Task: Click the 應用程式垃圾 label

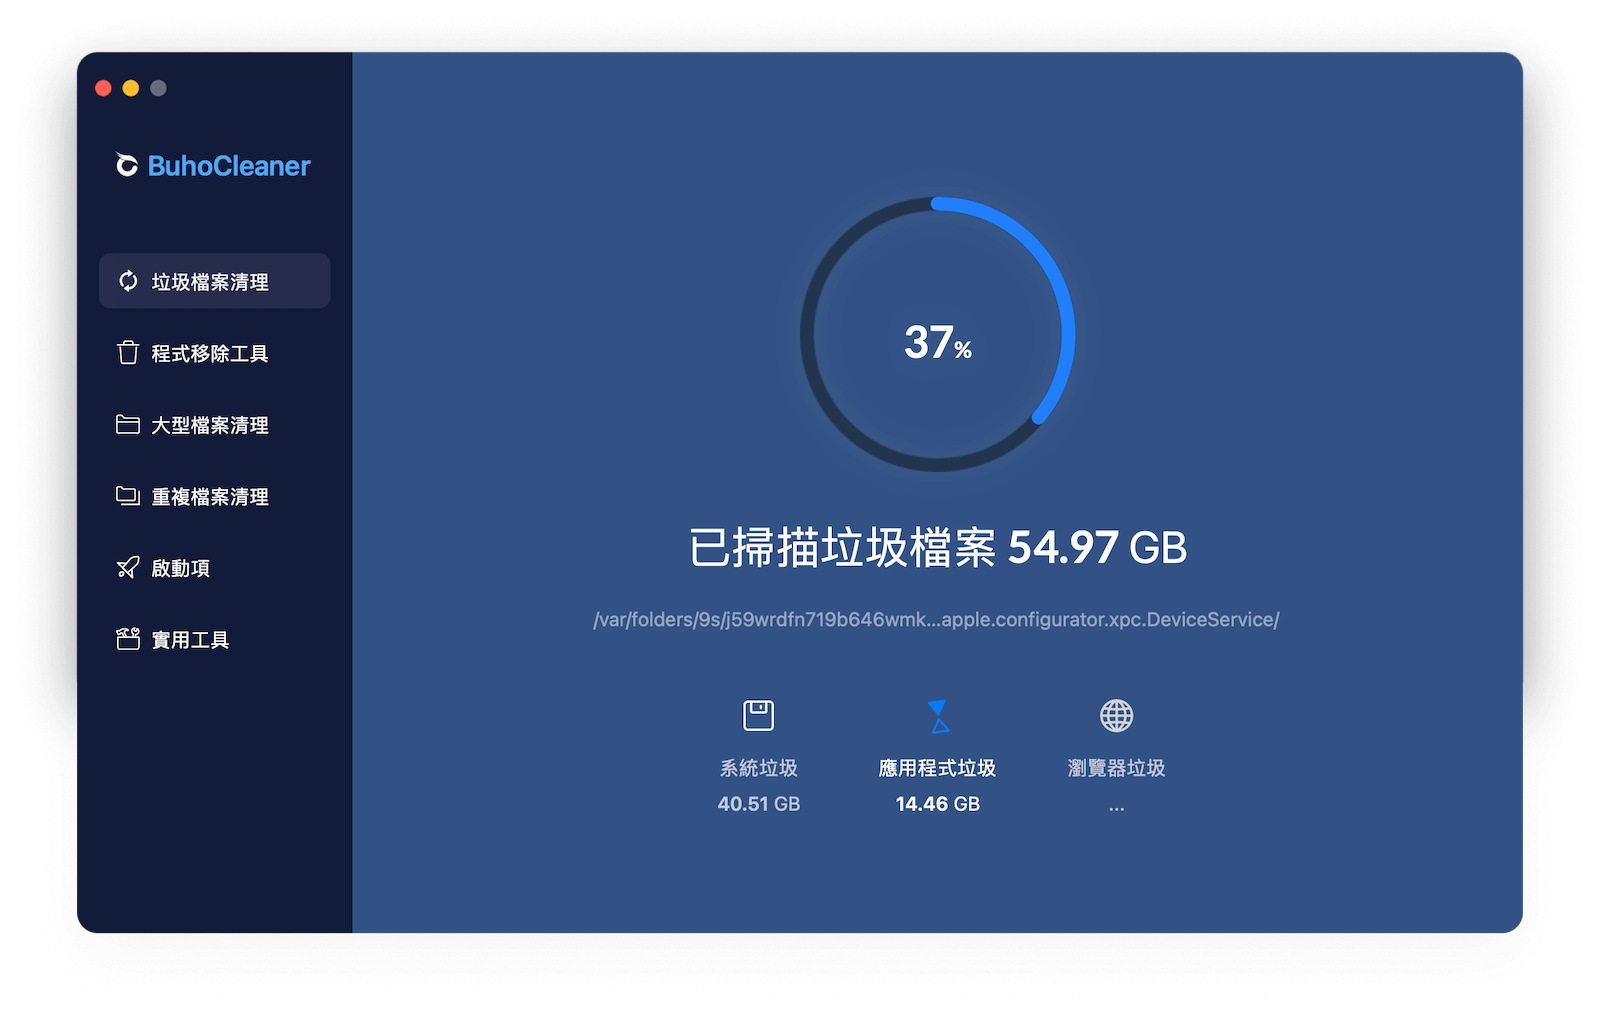Action: [937, 768]
